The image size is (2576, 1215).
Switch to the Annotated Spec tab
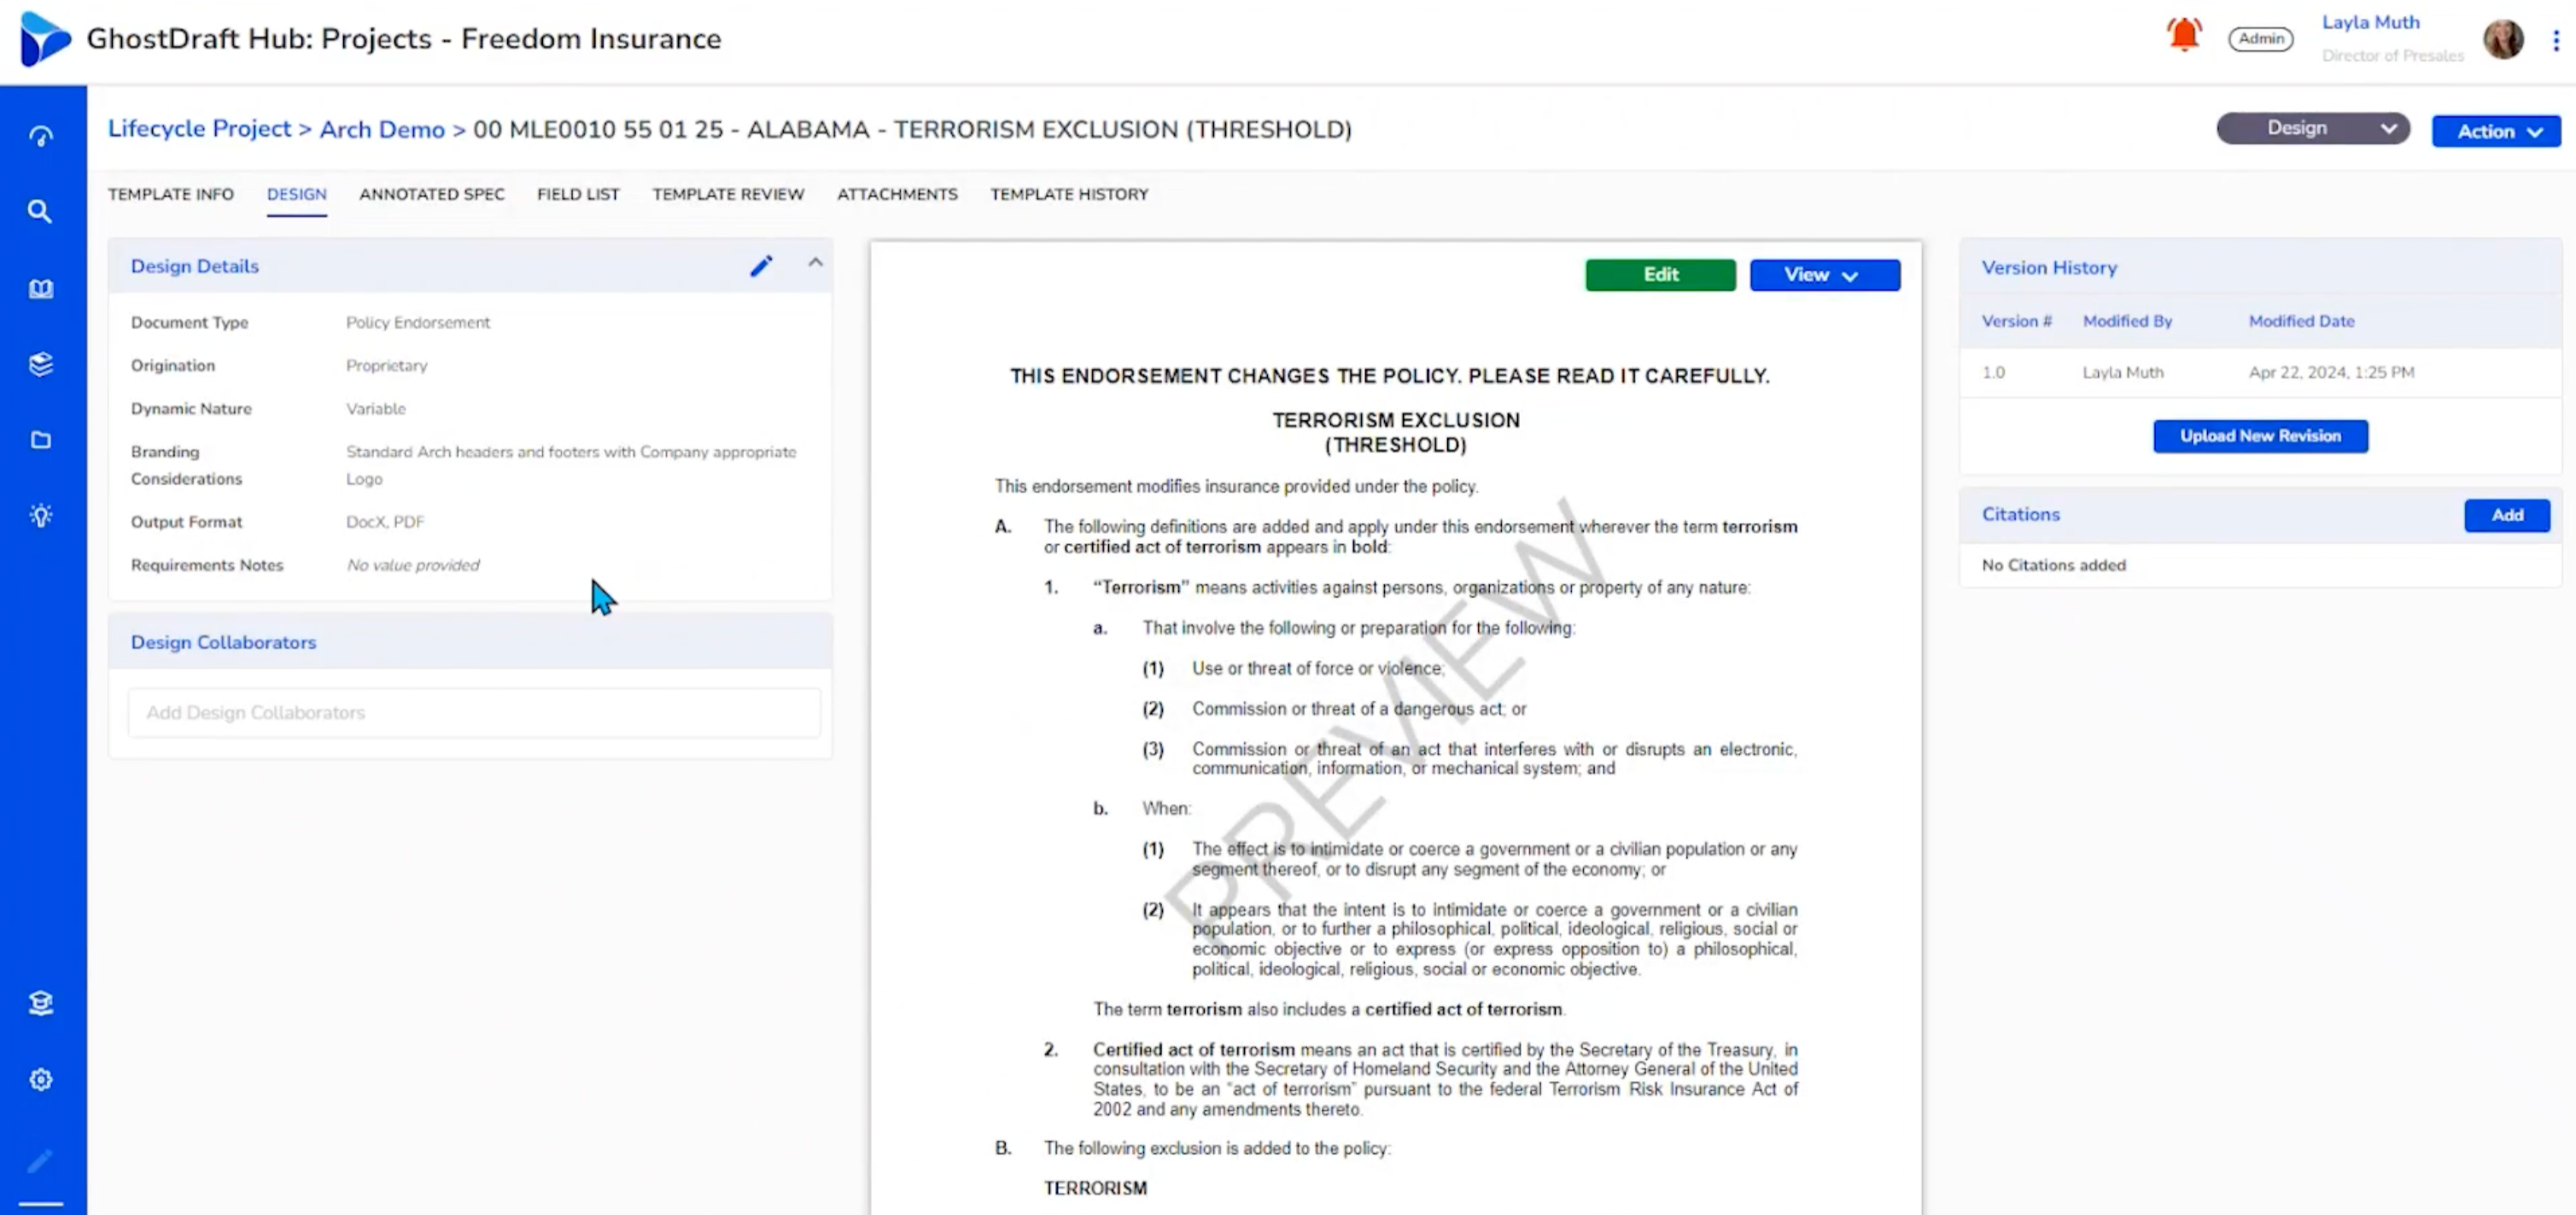click(431, 194)
